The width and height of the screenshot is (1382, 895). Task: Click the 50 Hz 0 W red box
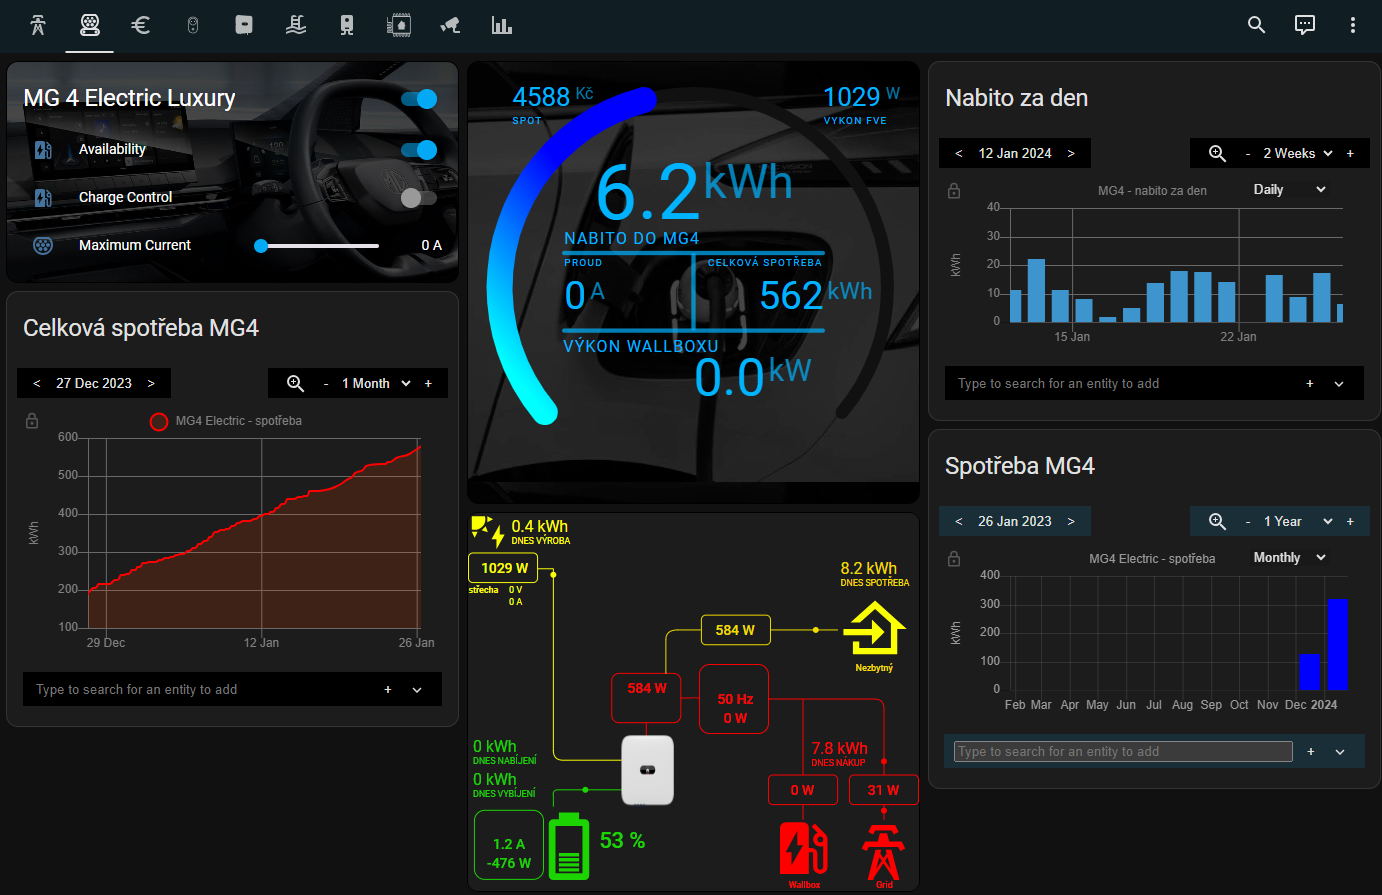[734, 699]
